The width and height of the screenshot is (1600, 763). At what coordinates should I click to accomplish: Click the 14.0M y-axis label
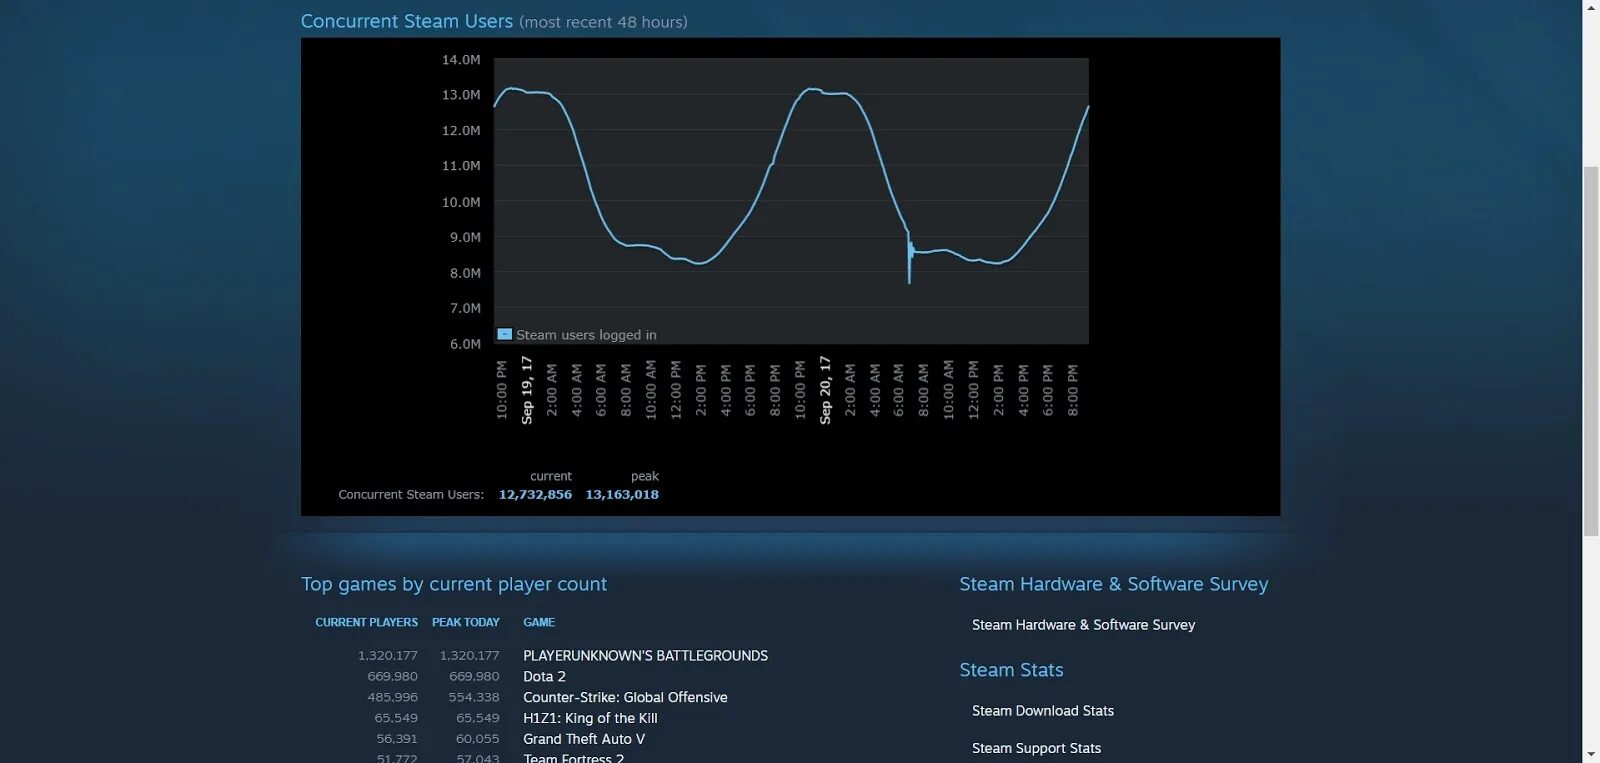click(x=461, y=60)
